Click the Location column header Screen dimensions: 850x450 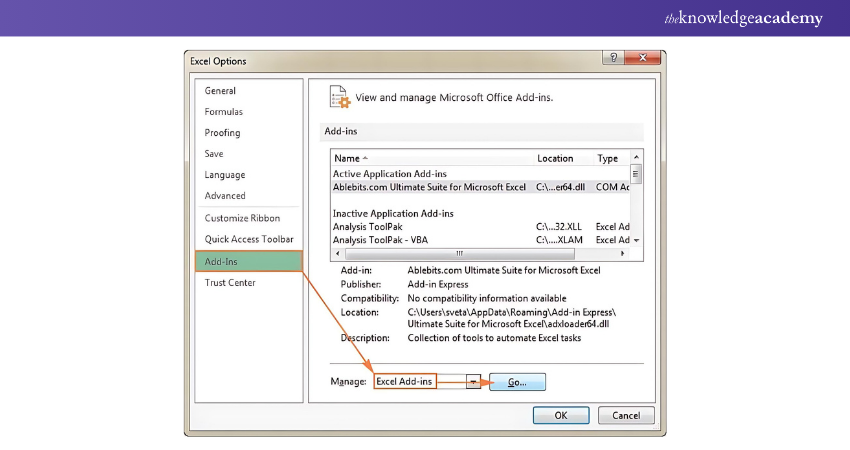click(555, 158)
